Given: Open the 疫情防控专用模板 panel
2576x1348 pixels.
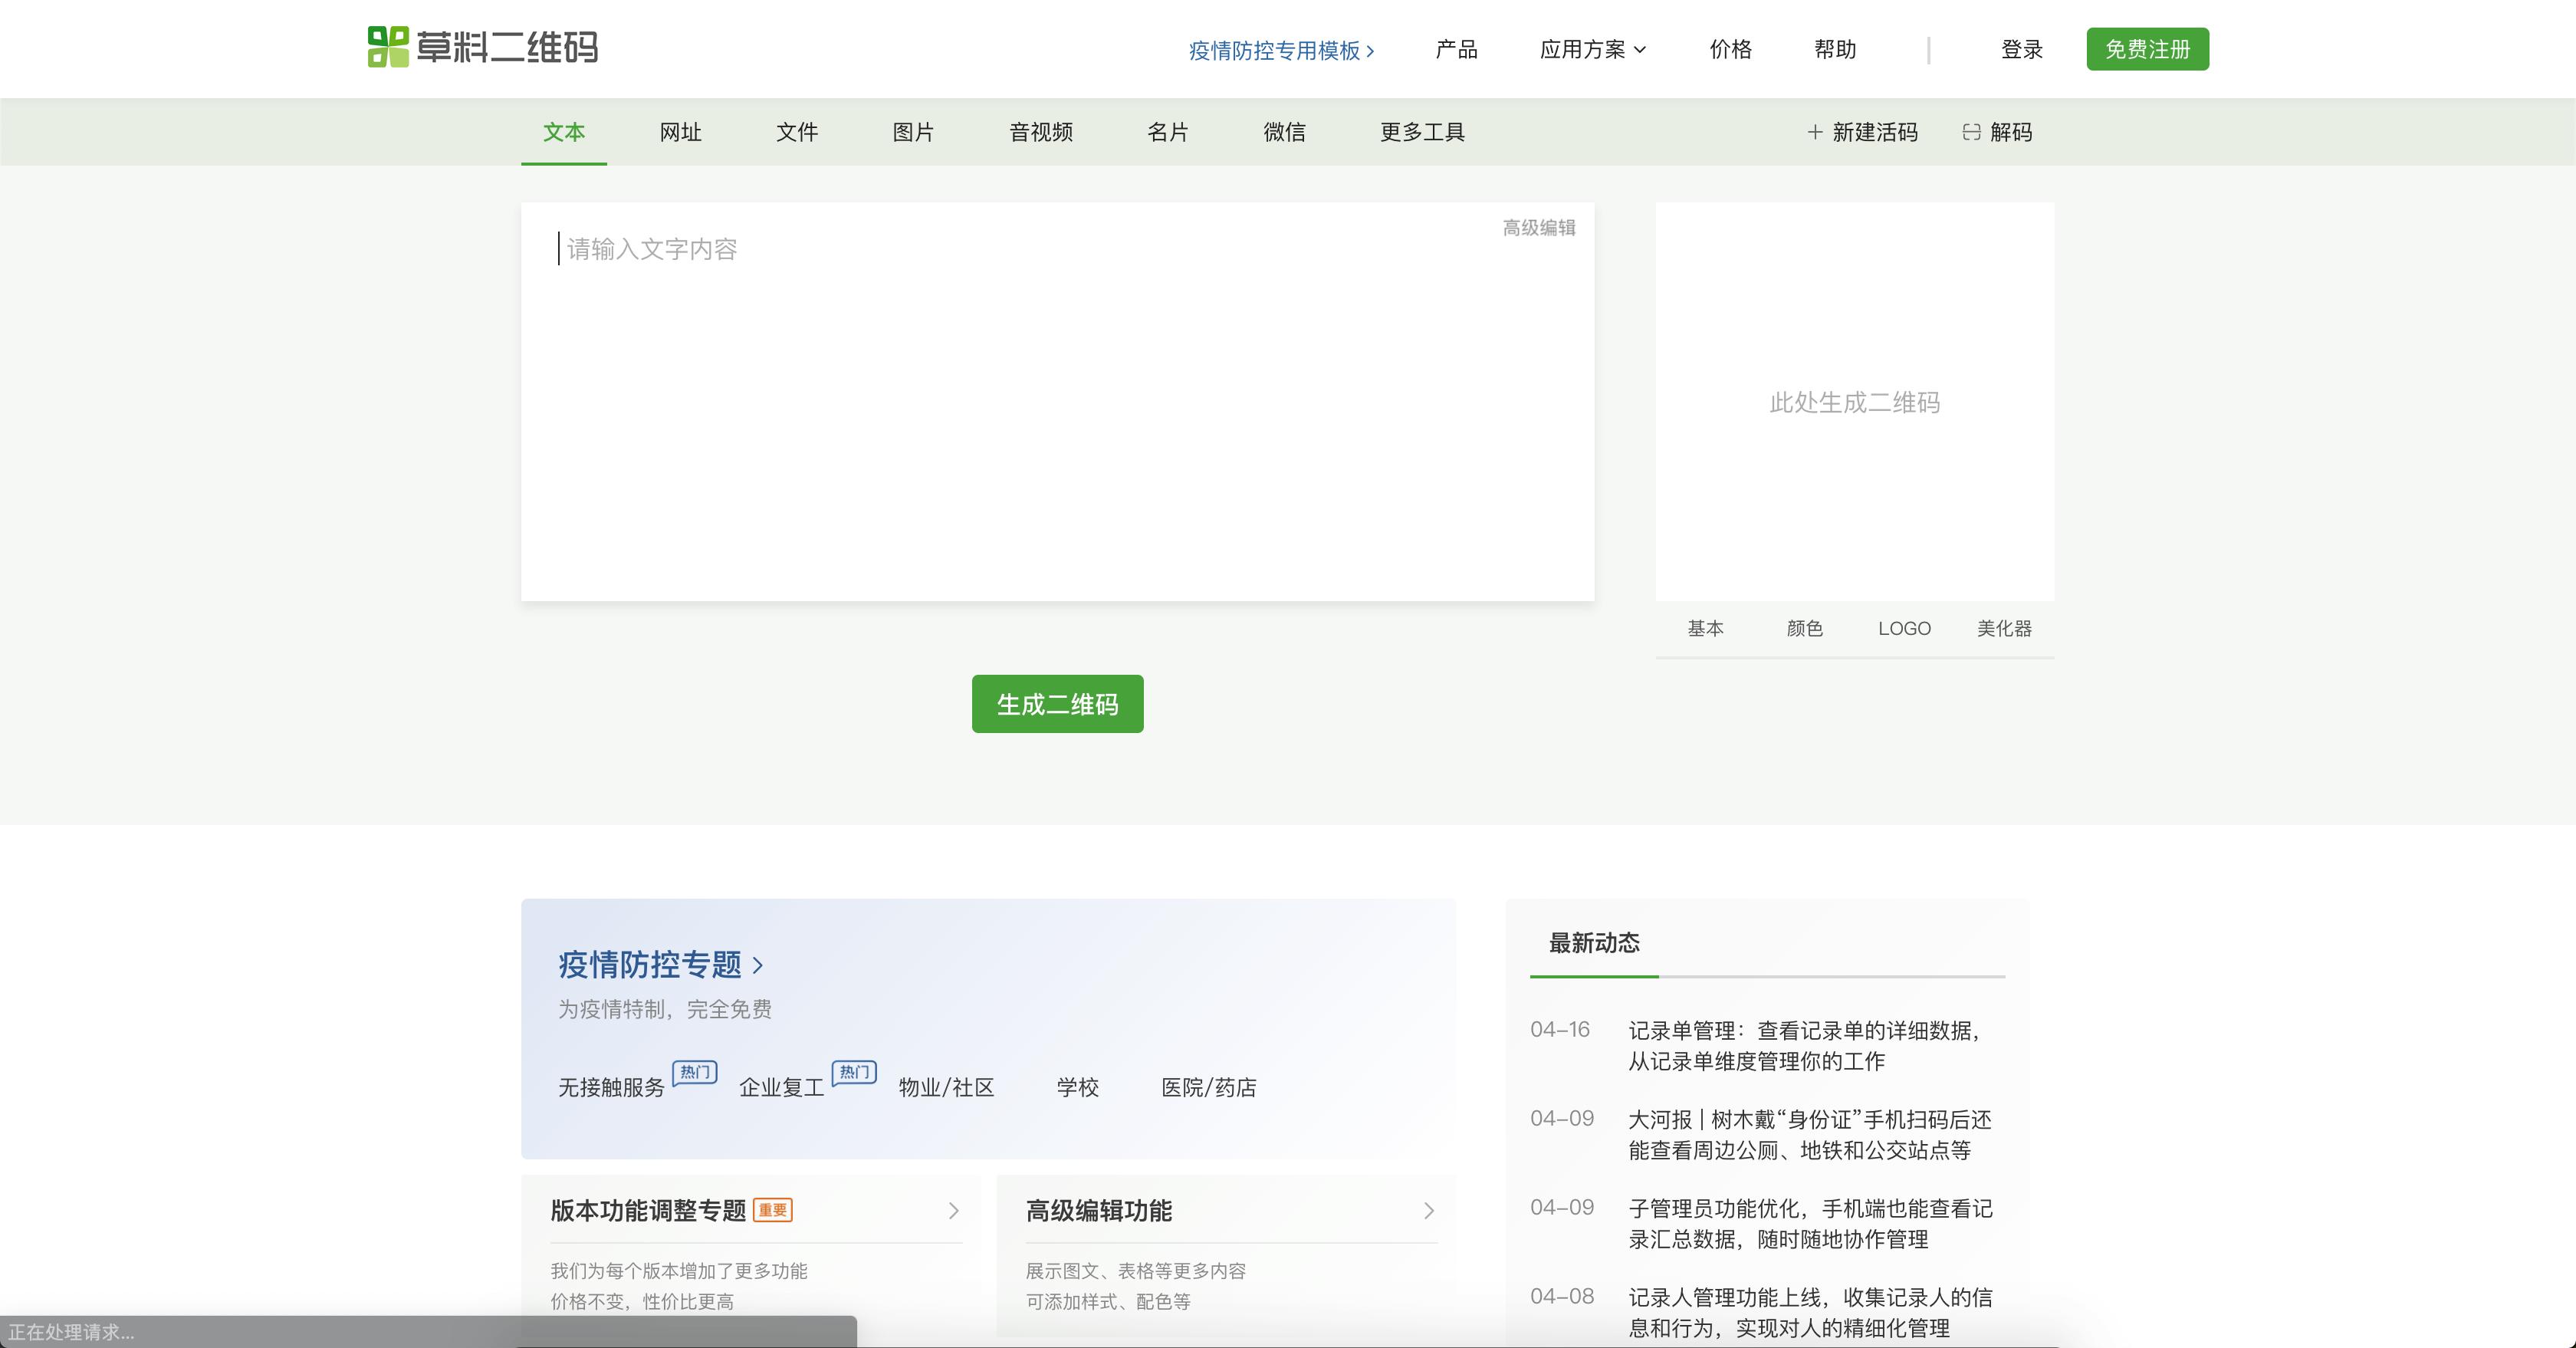Looking at the screenshot, I should [x=1281, y=49].
